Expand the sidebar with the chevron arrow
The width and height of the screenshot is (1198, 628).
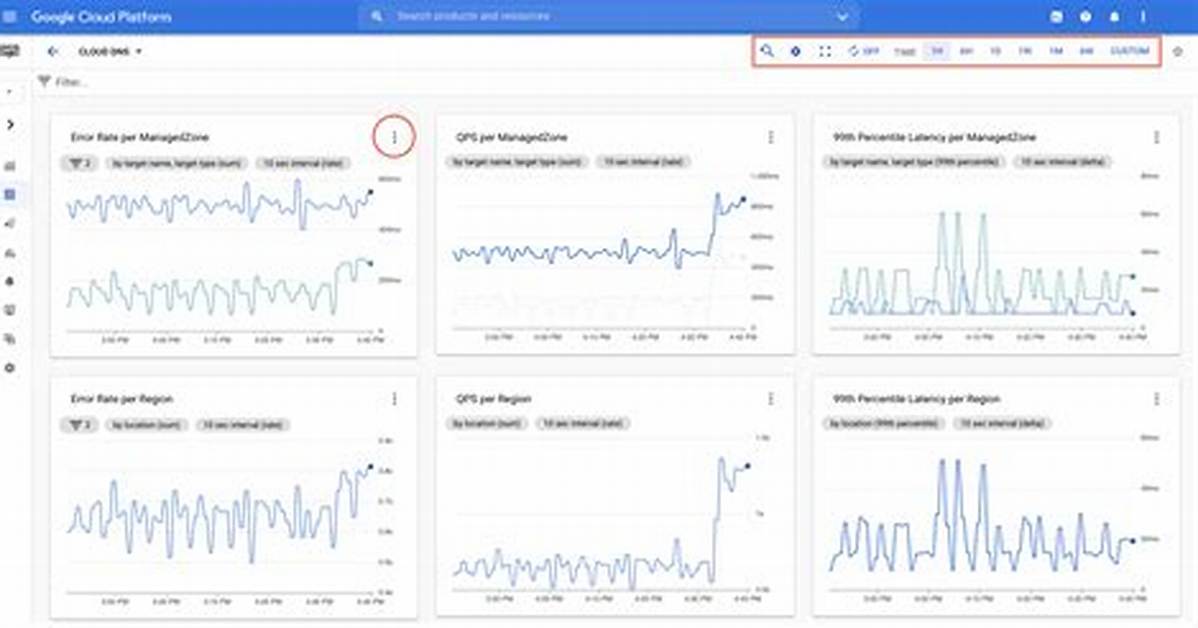coord(10,124)
